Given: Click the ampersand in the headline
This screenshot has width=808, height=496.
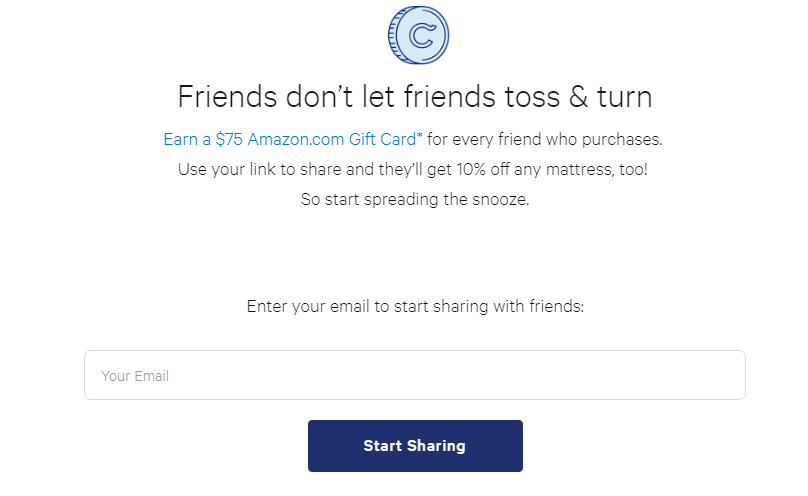Looking at the screenshot, I should 578,97.
